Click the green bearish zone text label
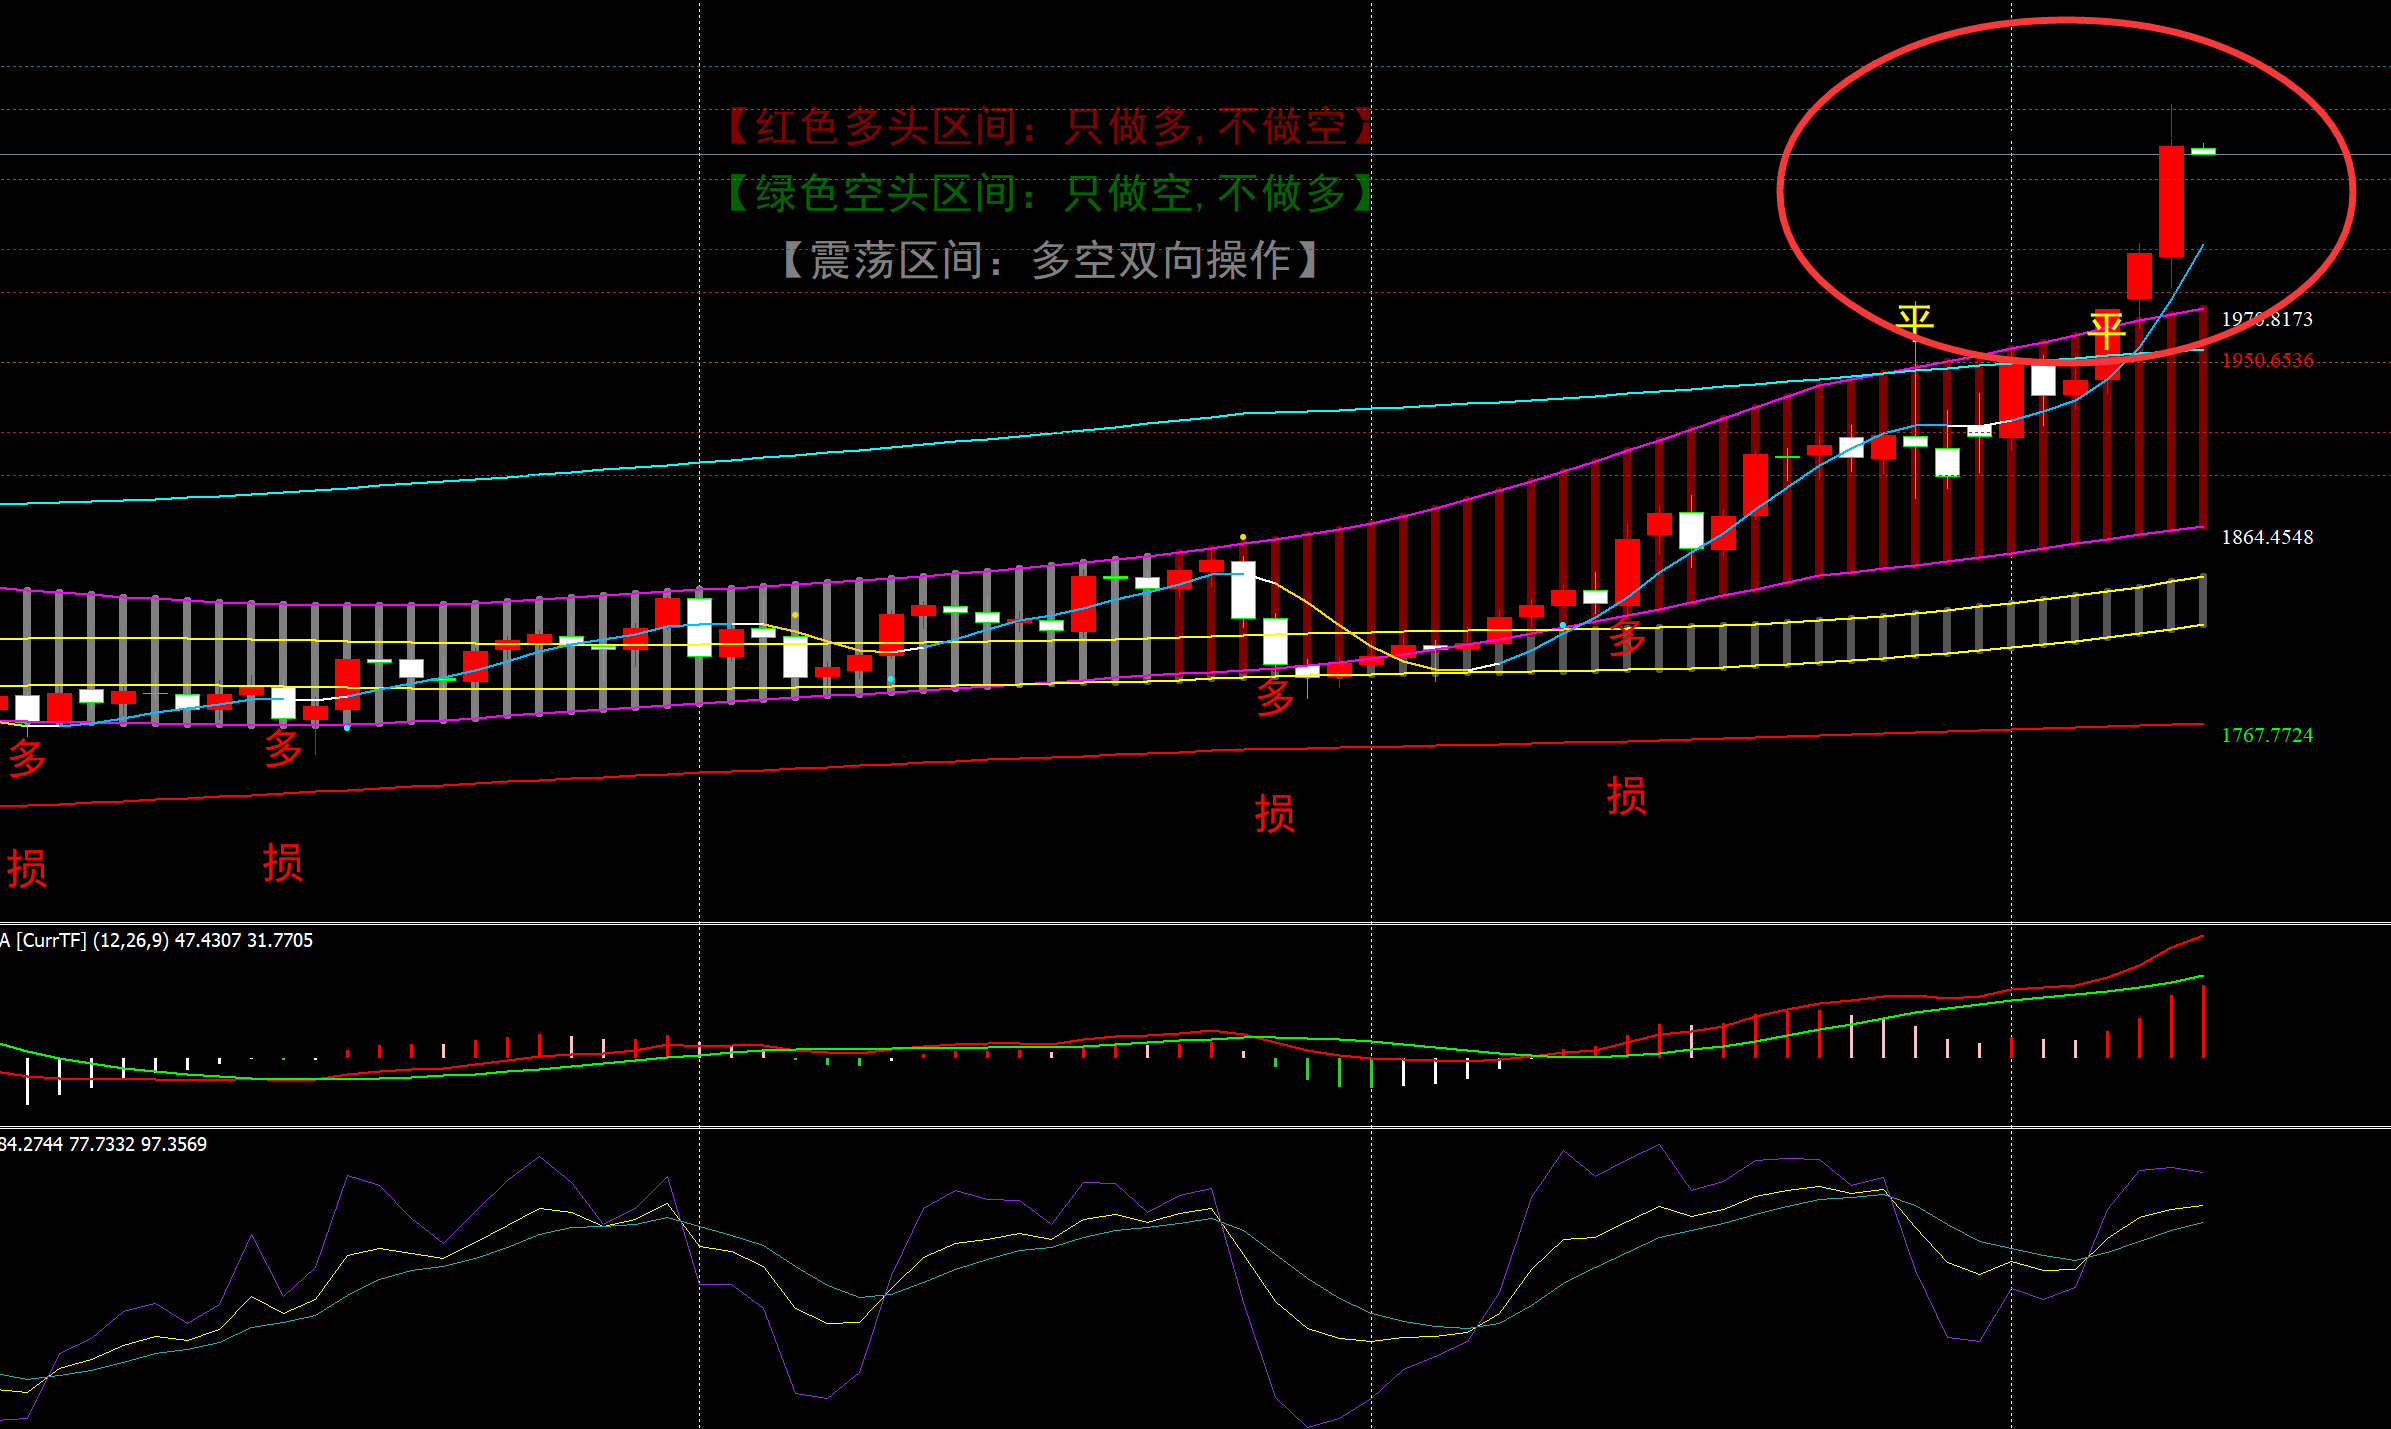Screen dimensions: 2391x1429 click(1050, 193)
